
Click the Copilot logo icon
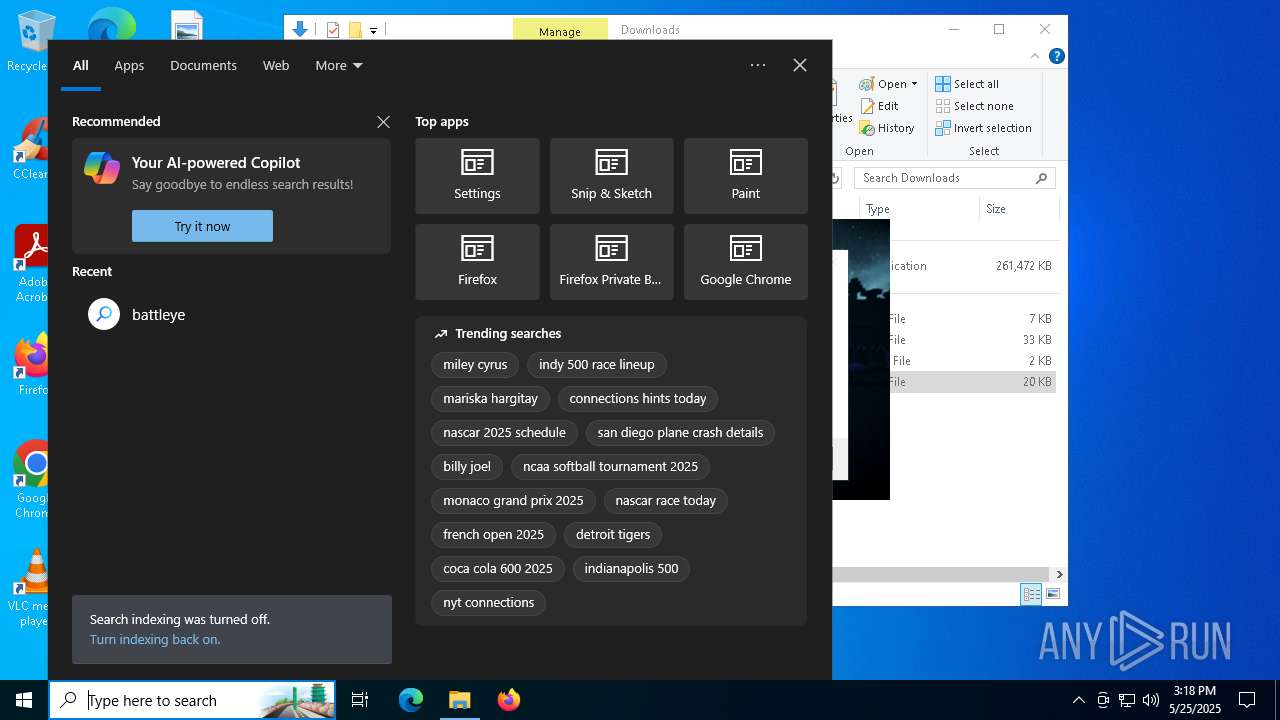pyautogui.click(x=102, y=168)
